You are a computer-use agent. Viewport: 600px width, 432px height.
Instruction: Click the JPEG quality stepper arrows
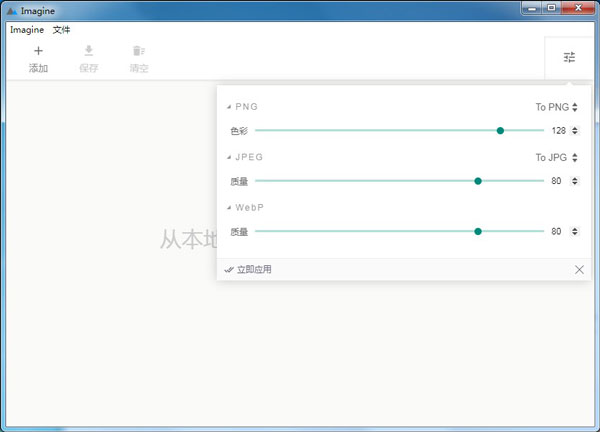click(575, 181)
